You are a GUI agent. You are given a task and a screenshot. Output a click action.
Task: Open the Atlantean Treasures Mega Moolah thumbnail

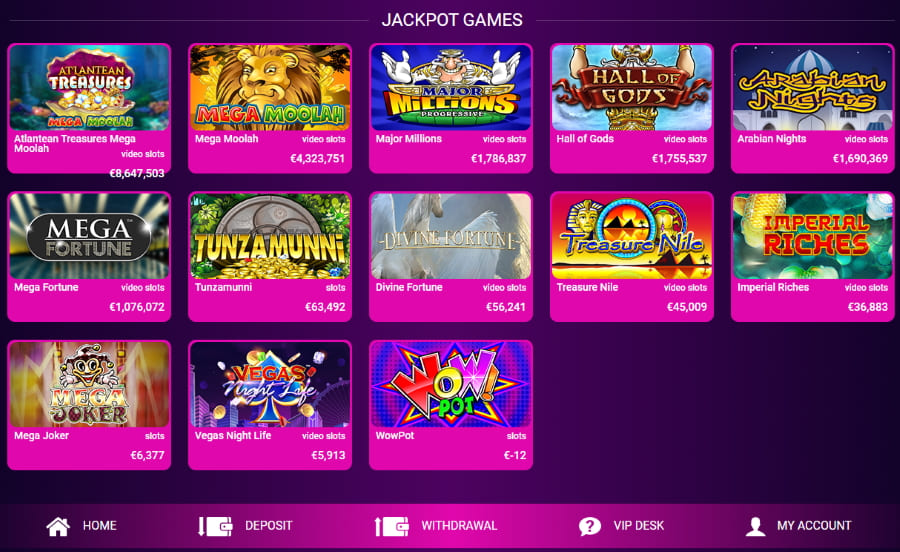click(x=89, y=88)
